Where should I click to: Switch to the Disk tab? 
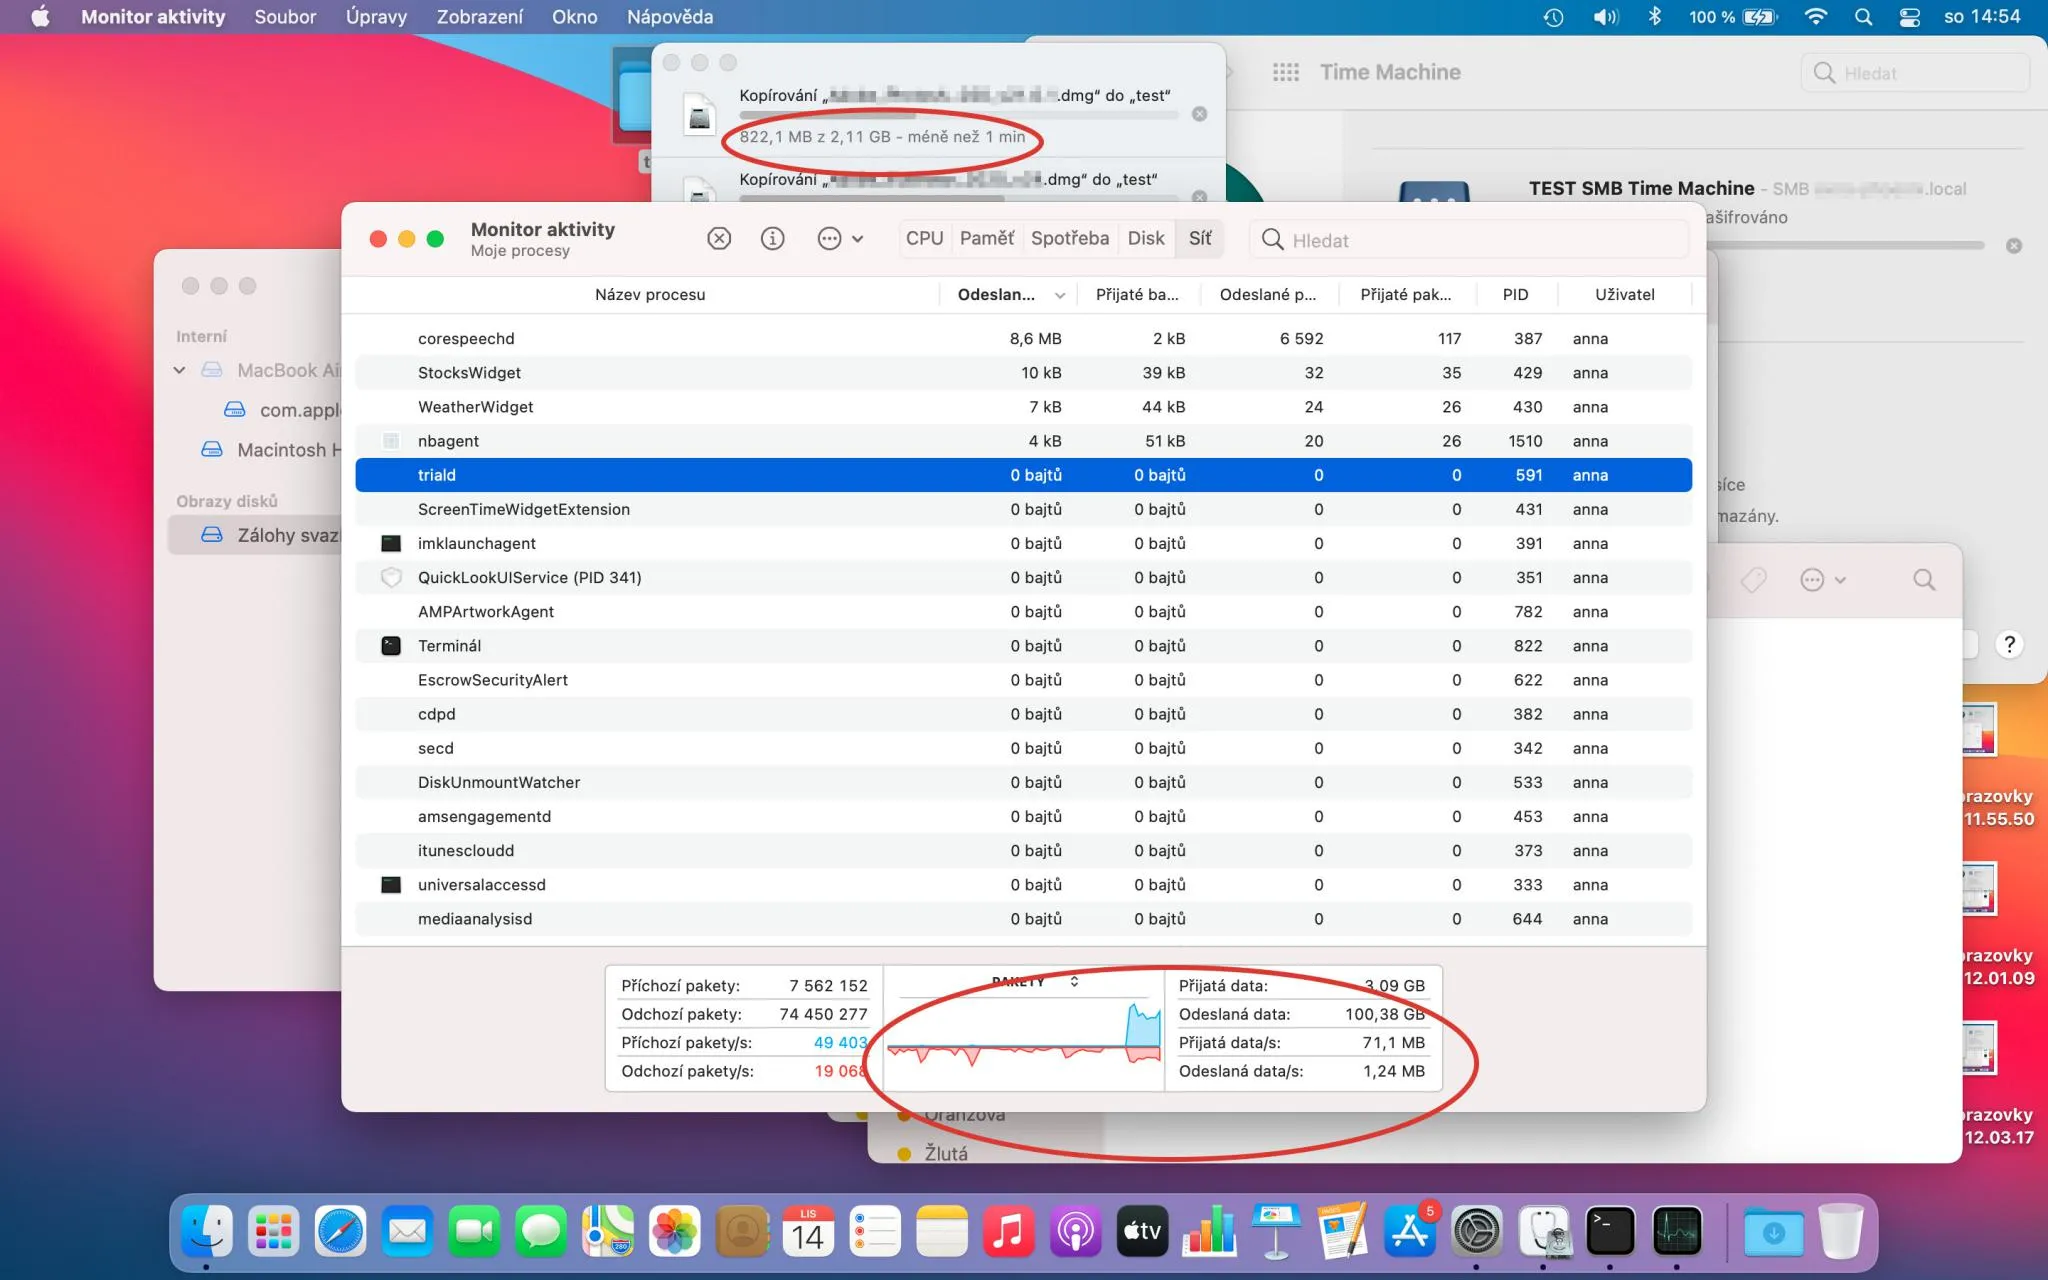(1146, 239)
